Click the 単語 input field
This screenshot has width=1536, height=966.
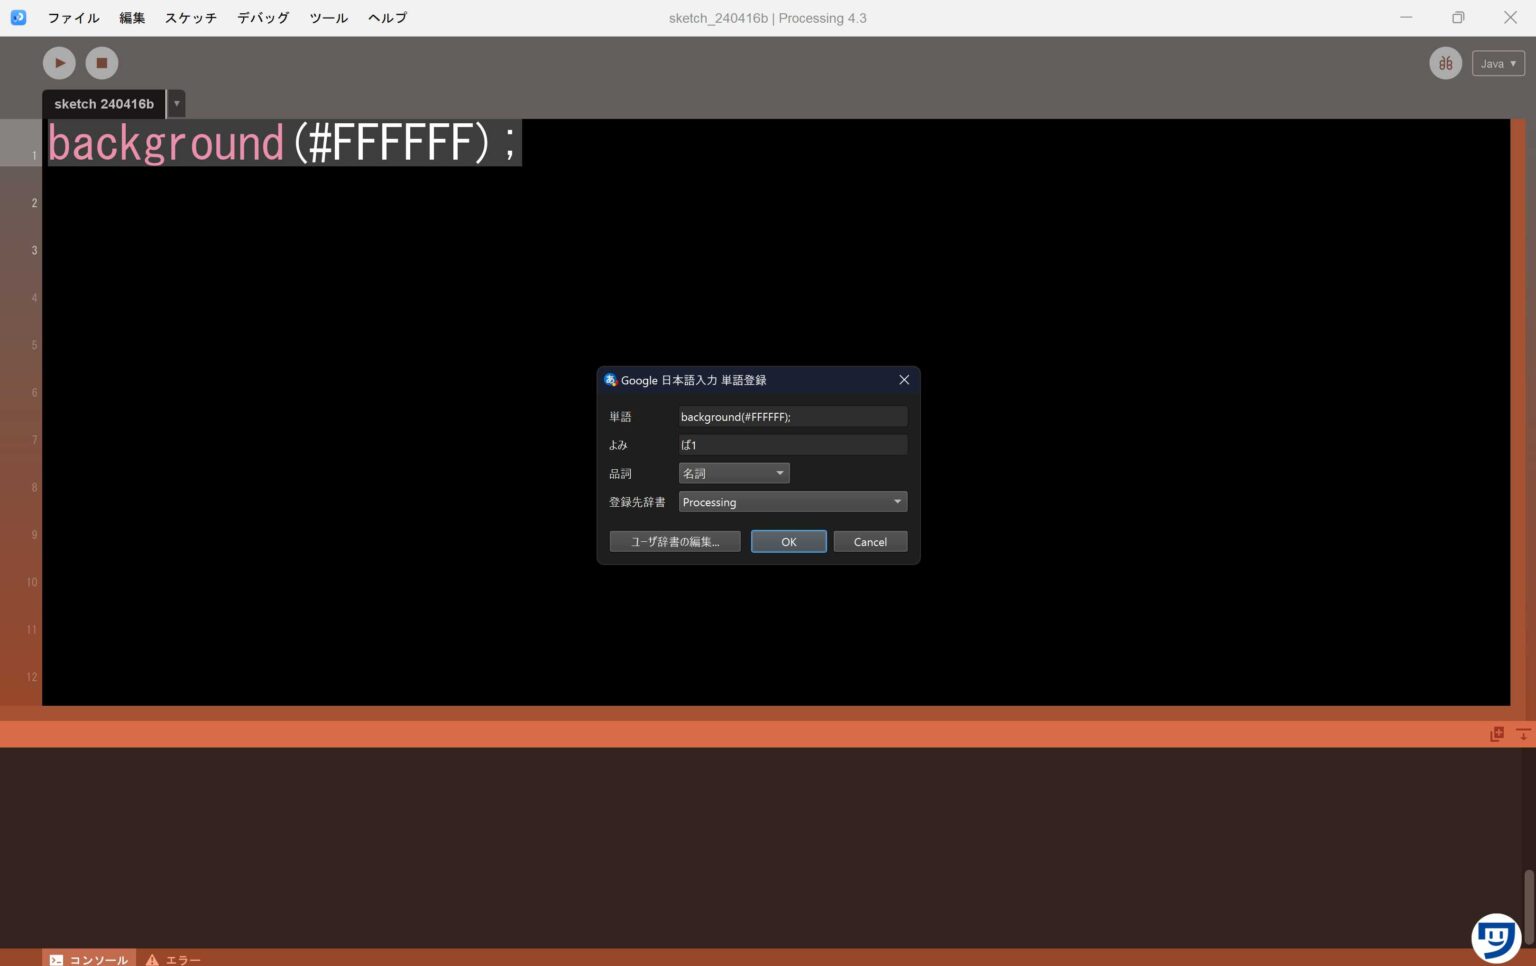(792, 417)
